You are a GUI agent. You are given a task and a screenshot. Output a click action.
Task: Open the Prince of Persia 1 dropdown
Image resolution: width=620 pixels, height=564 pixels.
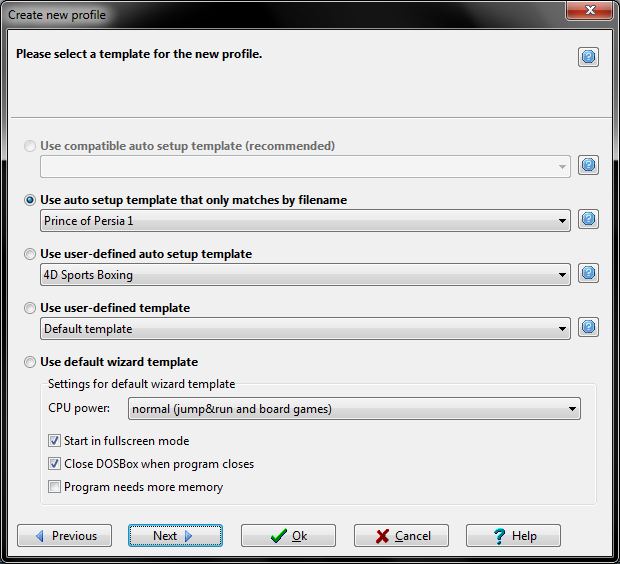305,220
